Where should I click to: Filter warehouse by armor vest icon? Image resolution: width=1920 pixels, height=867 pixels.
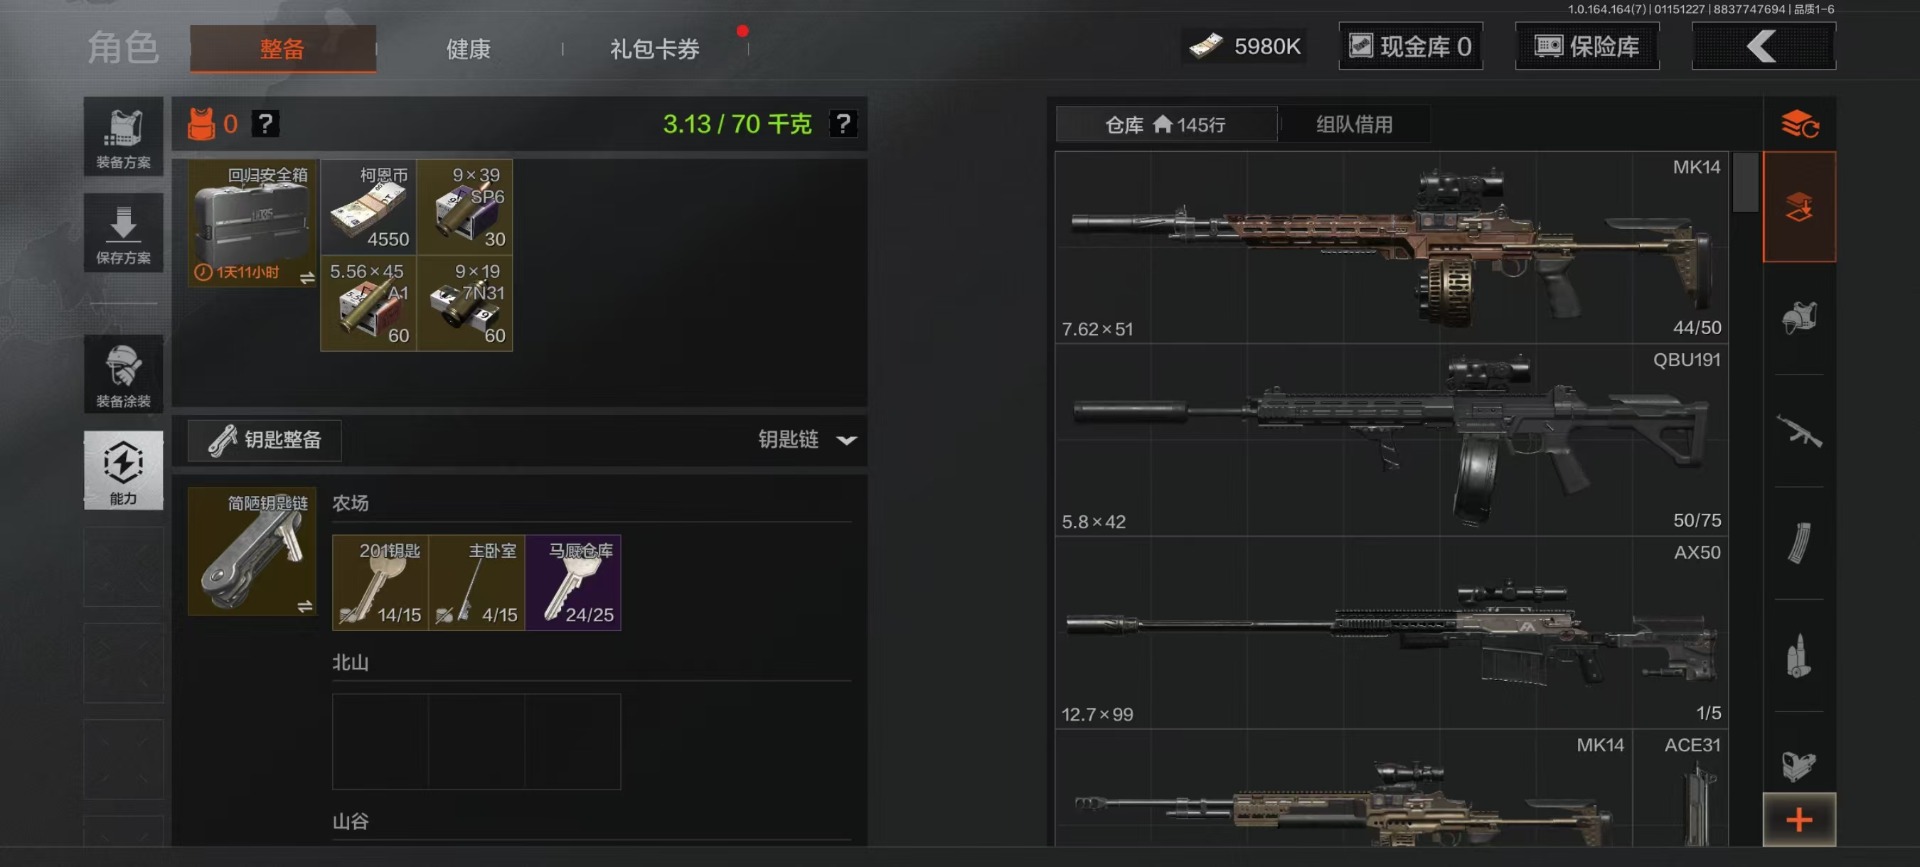pyautogui.click(x=1799, y=318)
